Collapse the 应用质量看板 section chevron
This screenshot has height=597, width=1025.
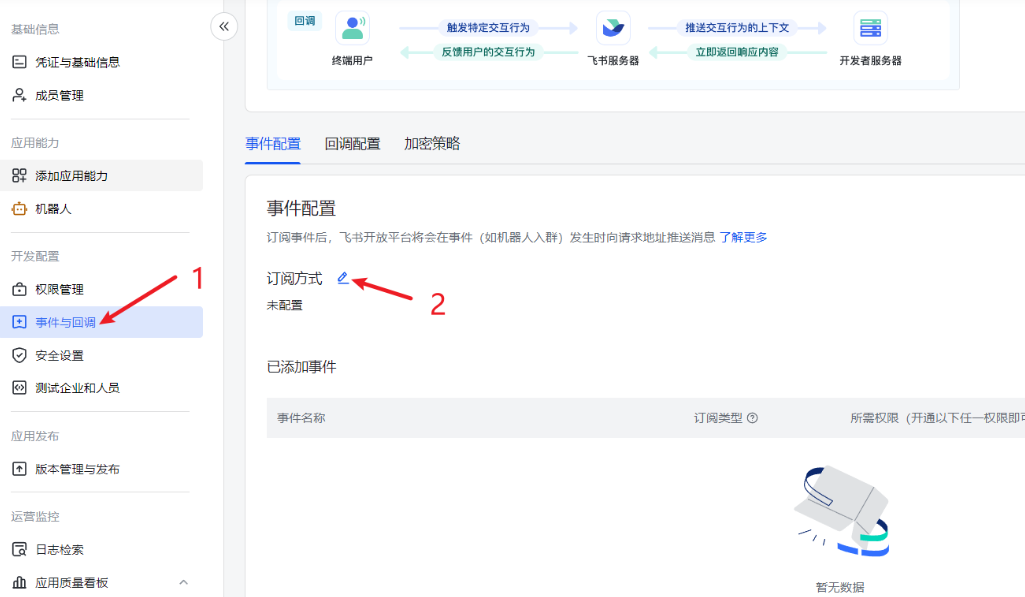coord(183,582)
